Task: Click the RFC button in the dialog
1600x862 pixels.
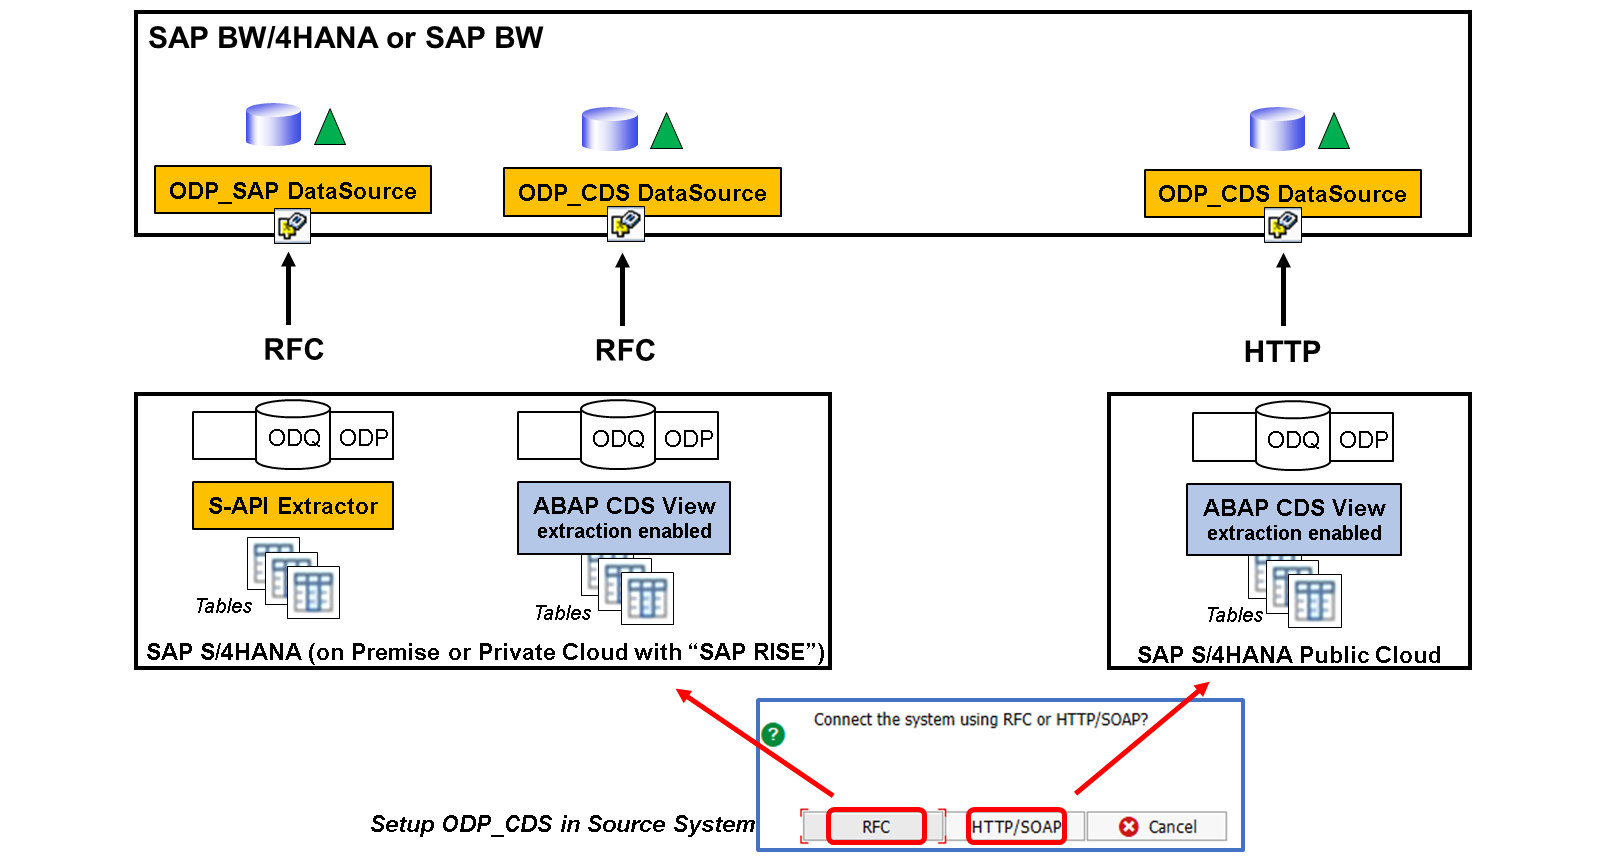Action: pos(876,826)
